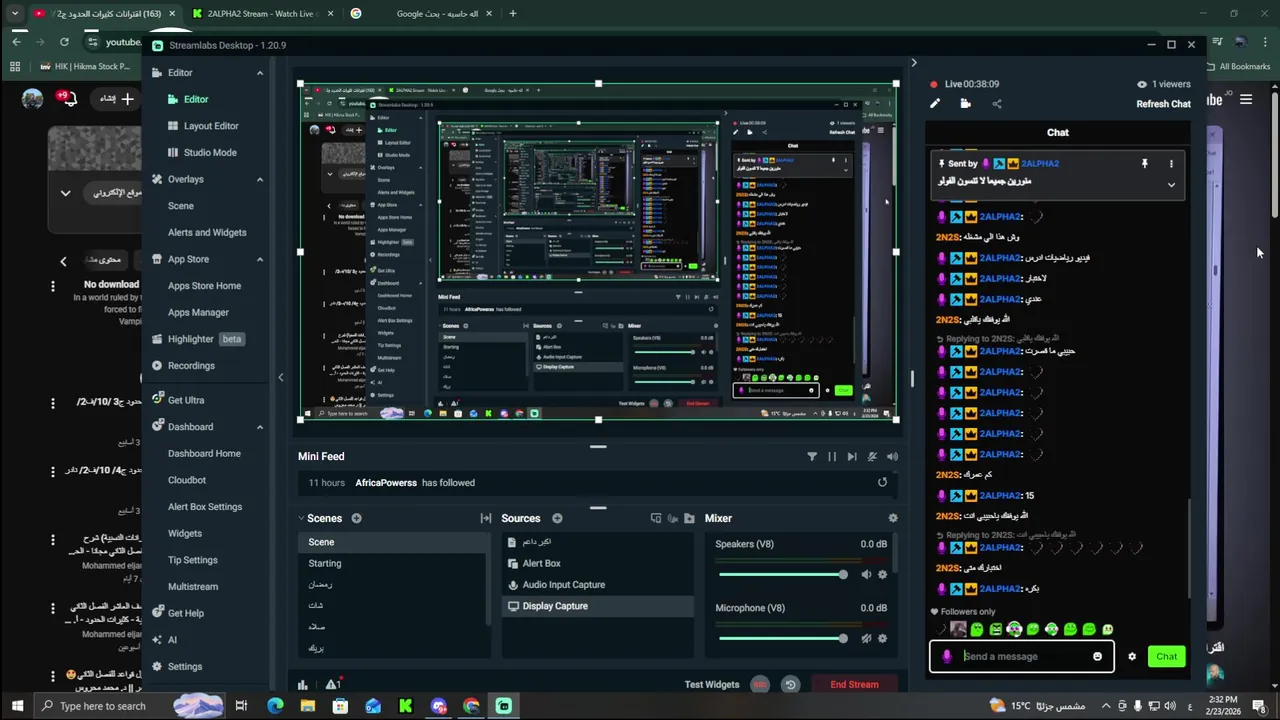
Task: Mute the Speakers (V8) channel
Action: [866, 575]
